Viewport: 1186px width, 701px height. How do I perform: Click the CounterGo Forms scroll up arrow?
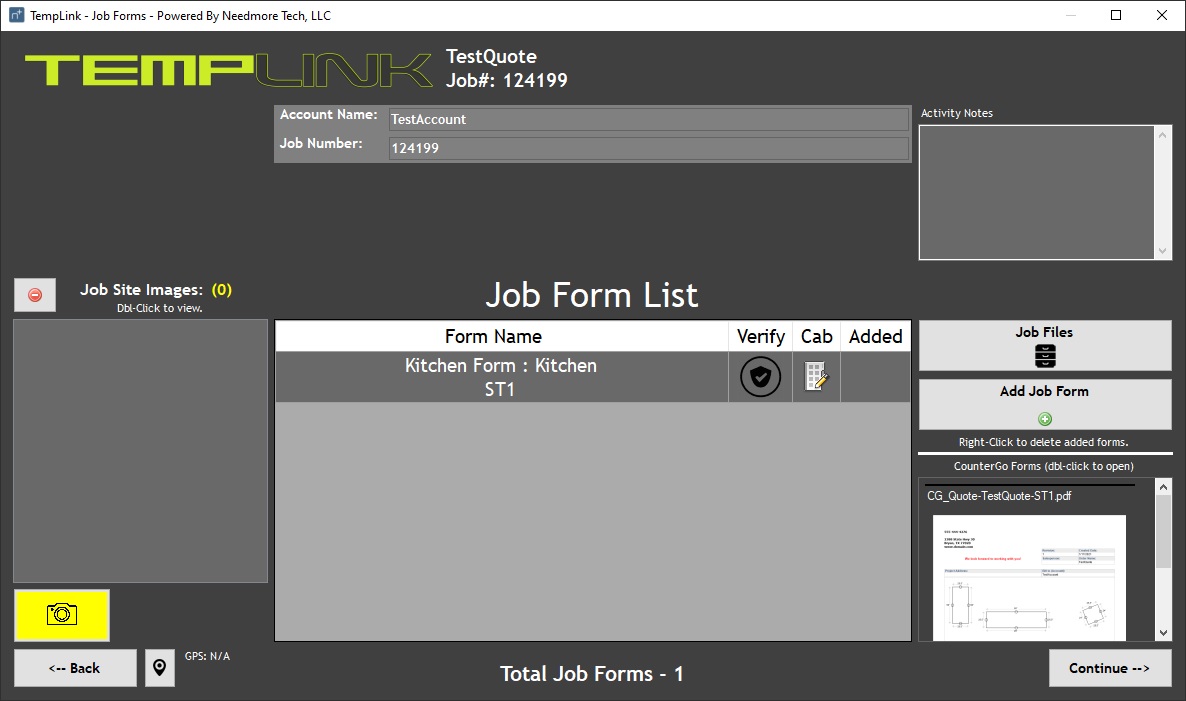coord(1163,486)
